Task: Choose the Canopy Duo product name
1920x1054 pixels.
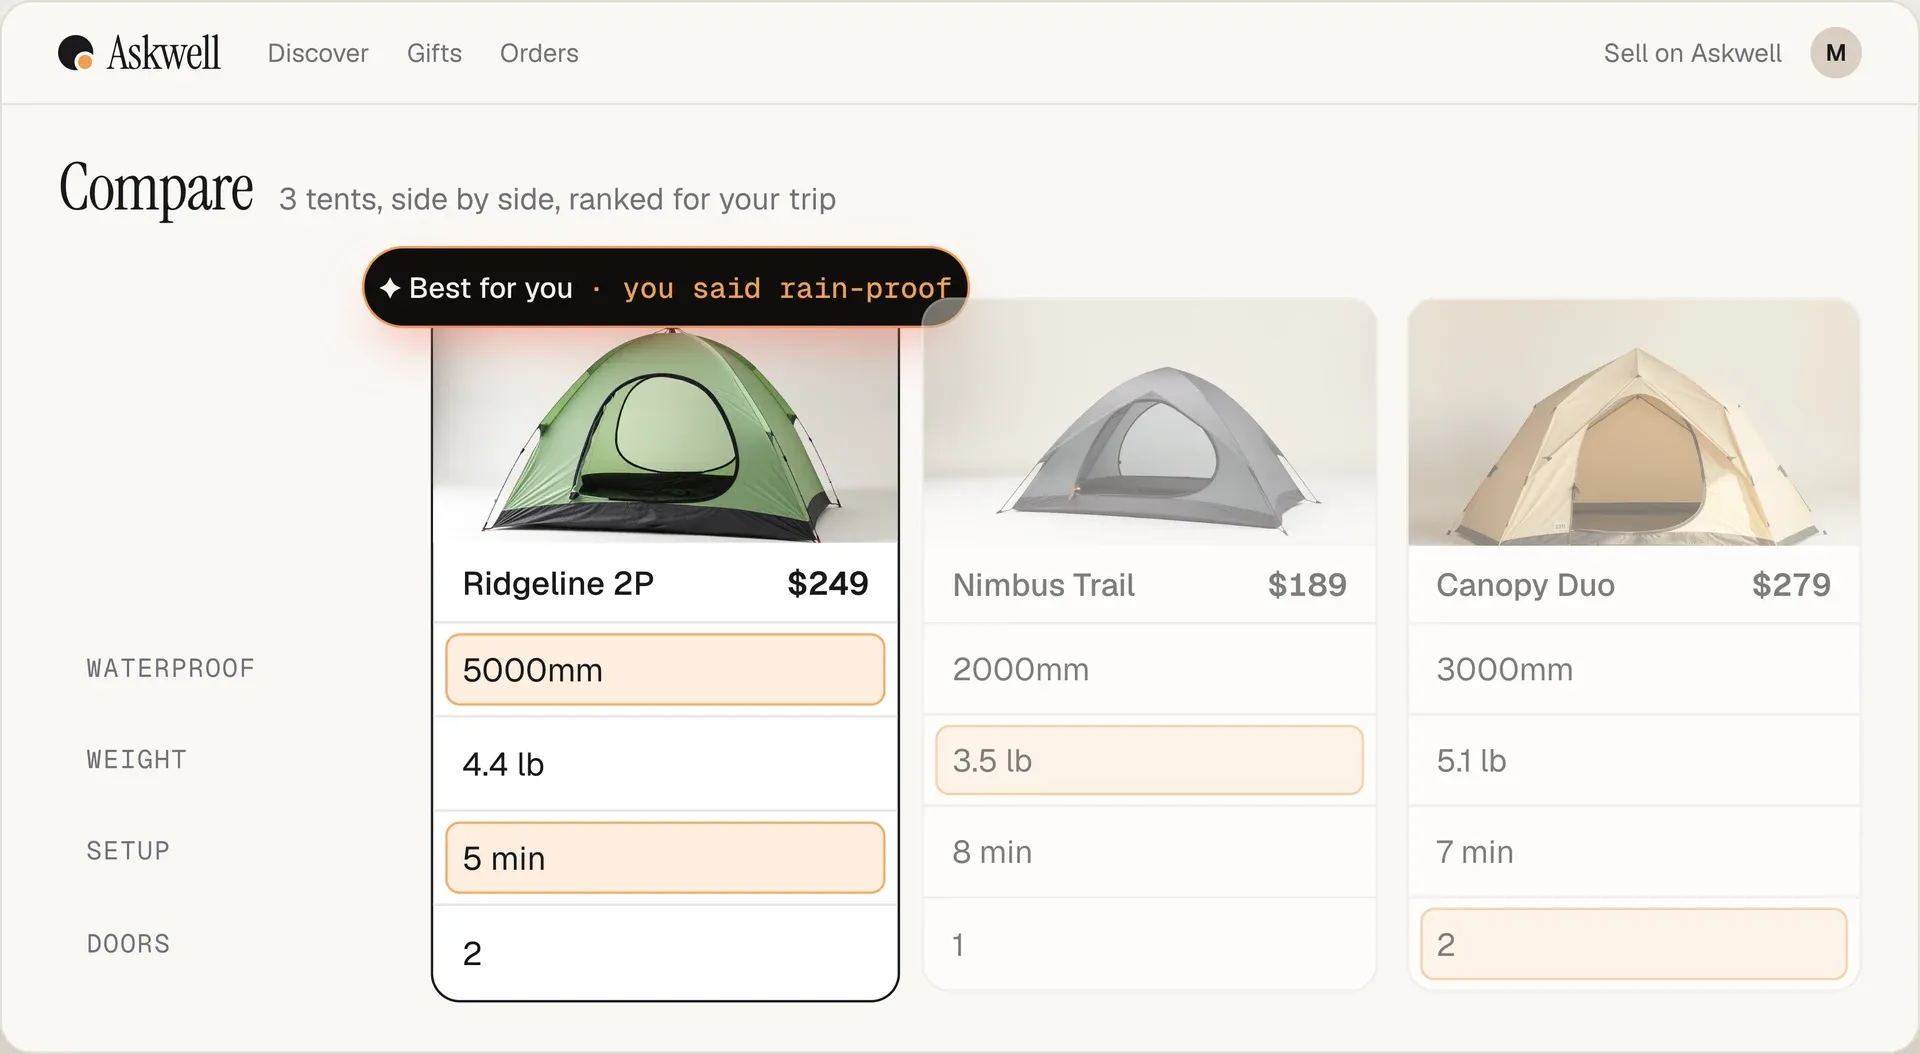Action: coord(1525,585)
